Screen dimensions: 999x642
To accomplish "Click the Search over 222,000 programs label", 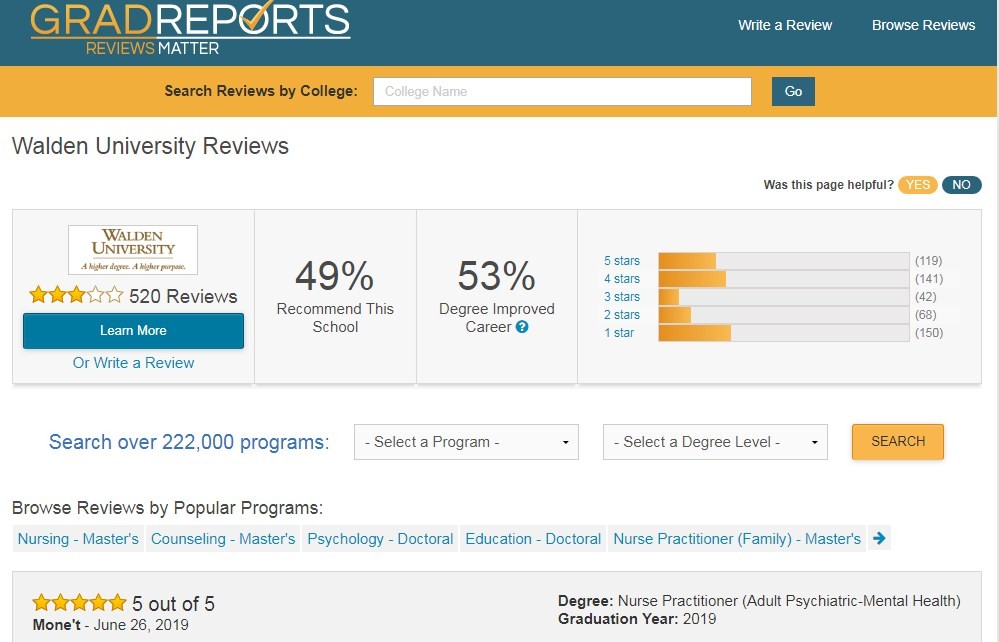I will coord(189,442).
